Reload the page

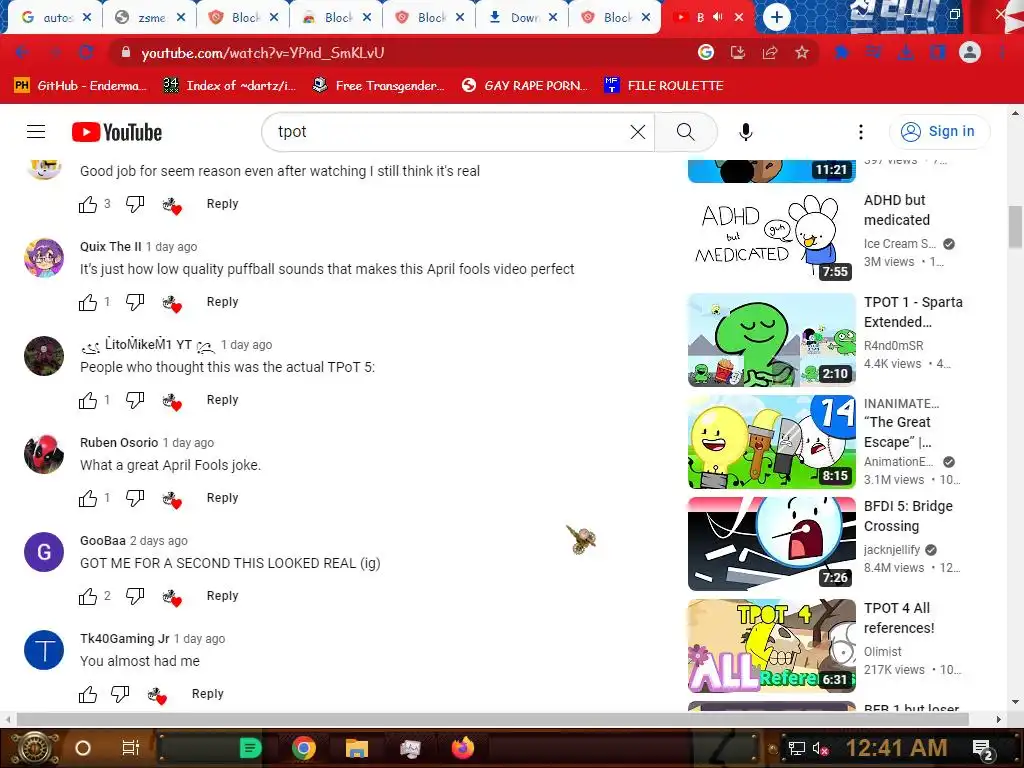pos(86,52)
